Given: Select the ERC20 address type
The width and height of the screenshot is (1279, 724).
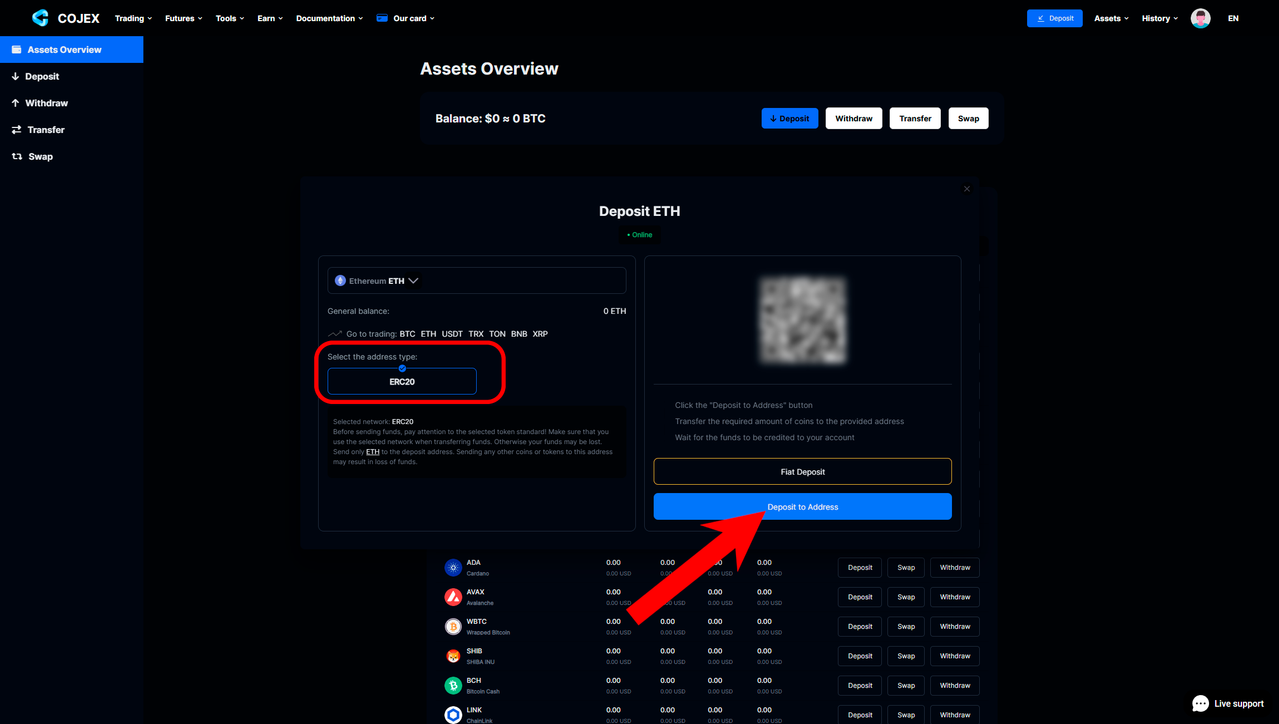Looking at the screenshot, I should point(402,381).
